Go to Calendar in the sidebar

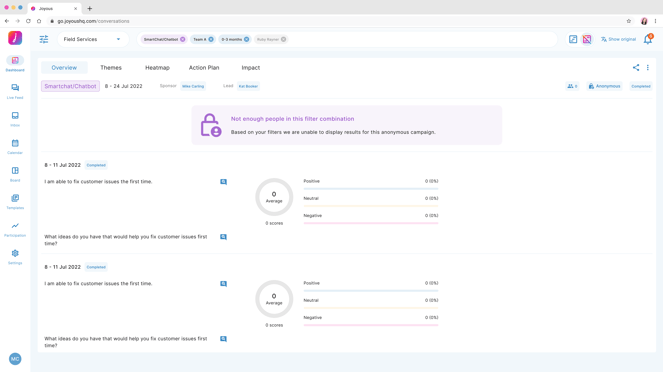(15, 143)
